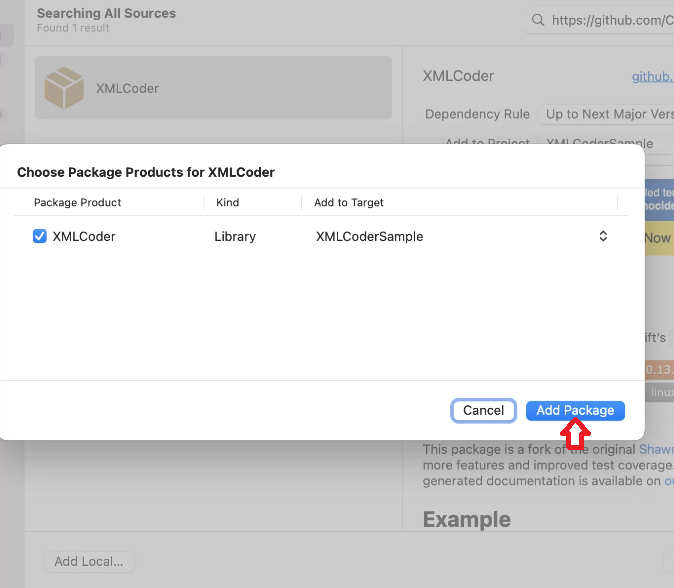This screenshot has height=588, width=674.
Task: Open the XMLCoderSample target dropdown
Action: pos(603,236)
